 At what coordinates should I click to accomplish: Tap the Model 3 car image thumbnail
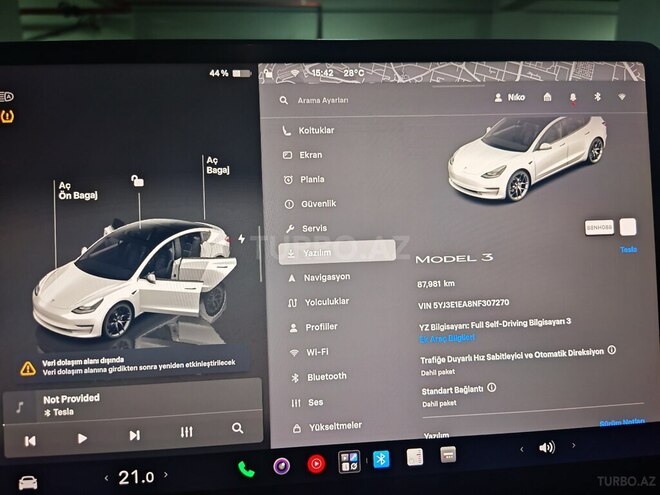point(528,159)
